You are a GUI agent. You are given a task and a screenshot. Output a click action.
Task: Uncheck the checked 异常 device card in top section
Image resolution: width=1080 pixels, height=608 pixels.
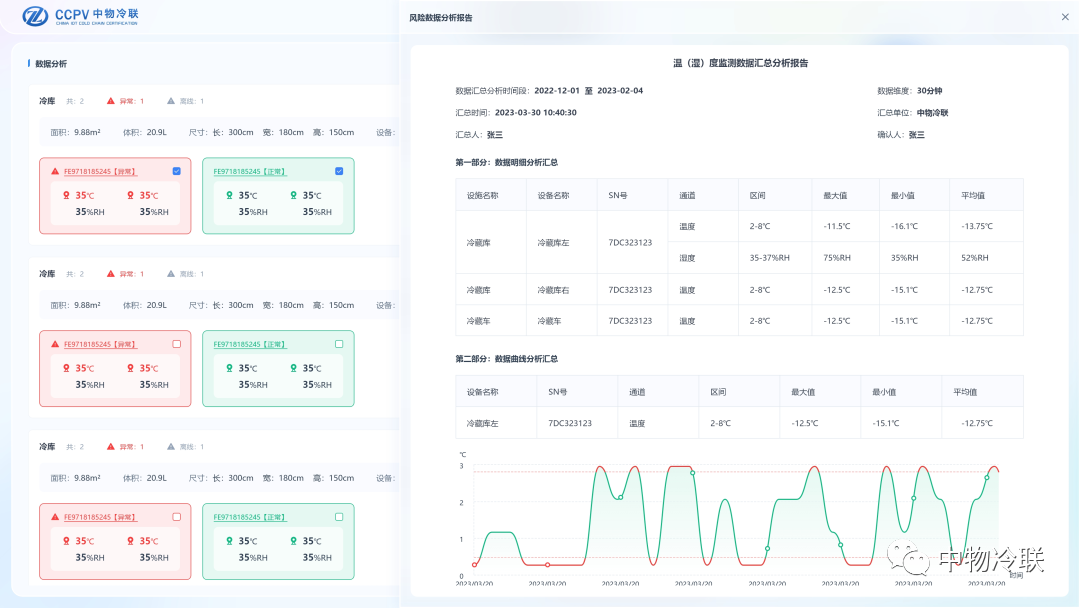tap(176, 171)
